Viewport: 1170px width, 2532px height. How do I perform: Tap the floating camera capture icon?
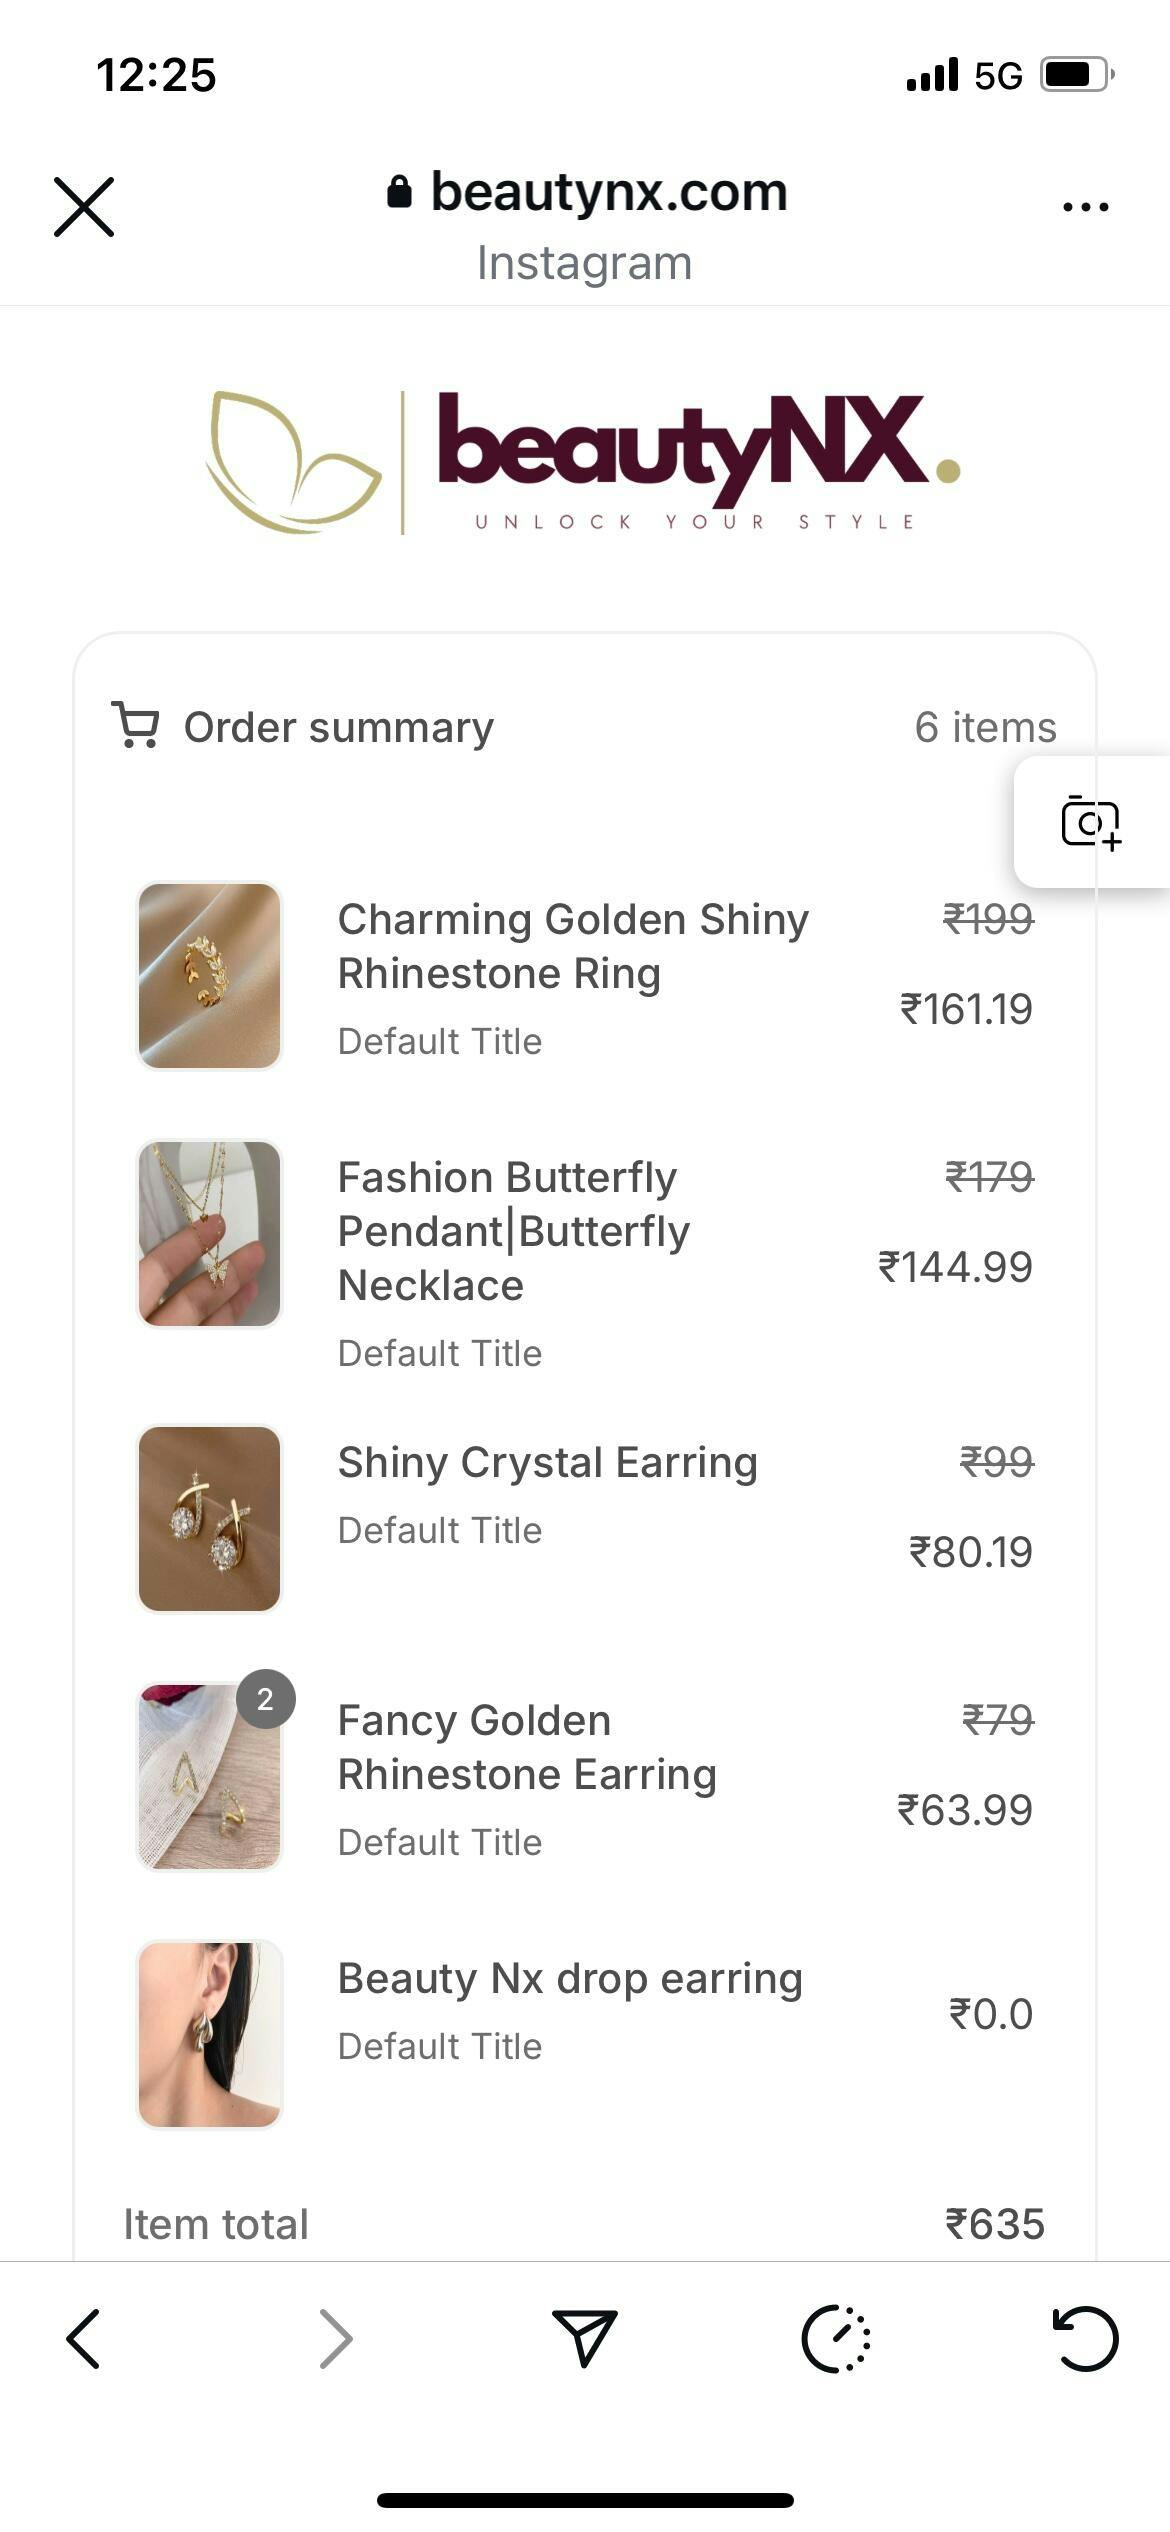[x=1090, y=823]
